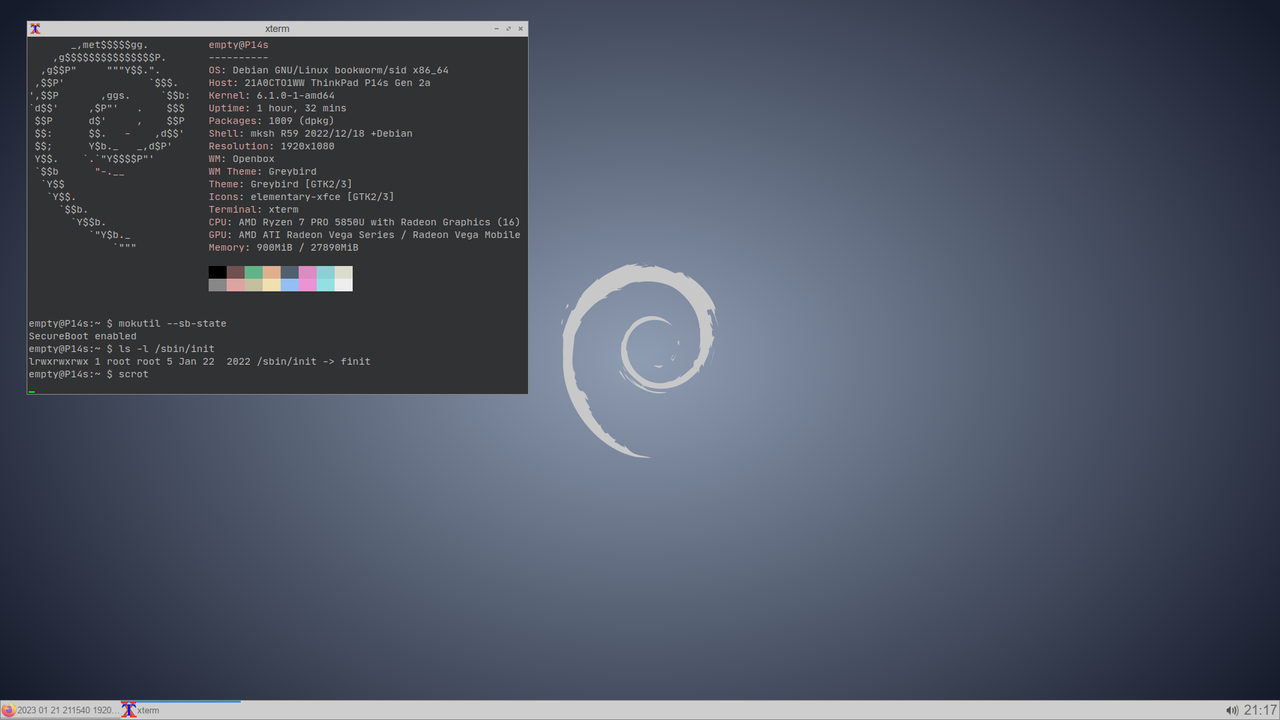1280x720 pixels.
Task: Click the '/sbin/init -> finit' symlink output line
Action: click(x=200, y=361)
